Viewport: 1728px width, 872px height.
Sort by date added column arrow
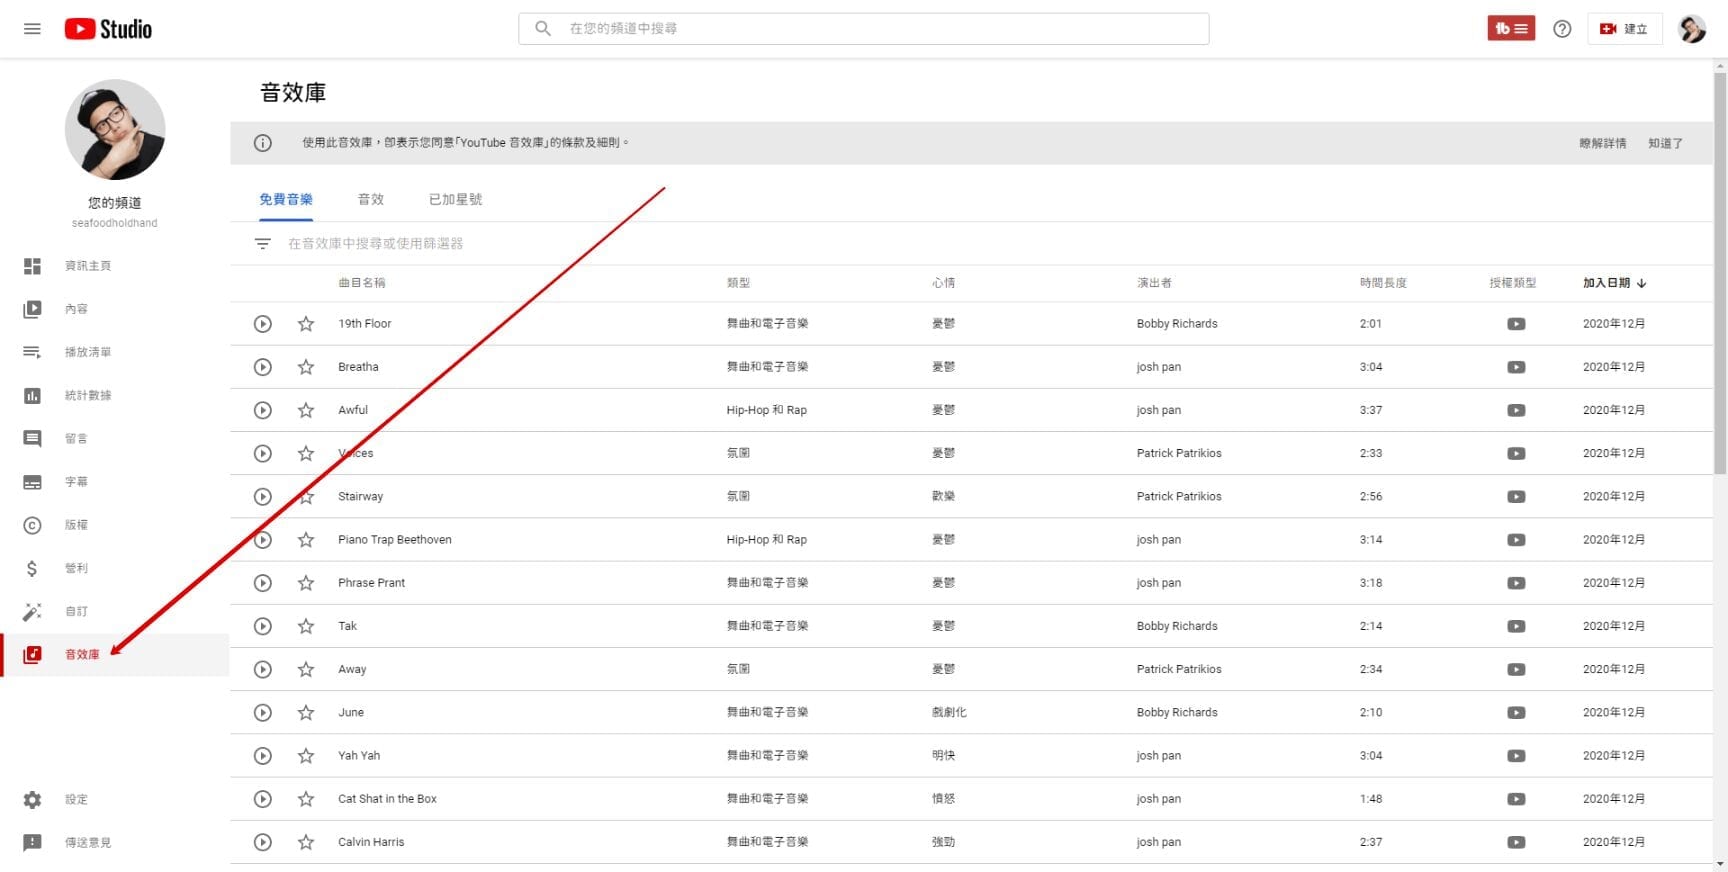click(1641, 283)
